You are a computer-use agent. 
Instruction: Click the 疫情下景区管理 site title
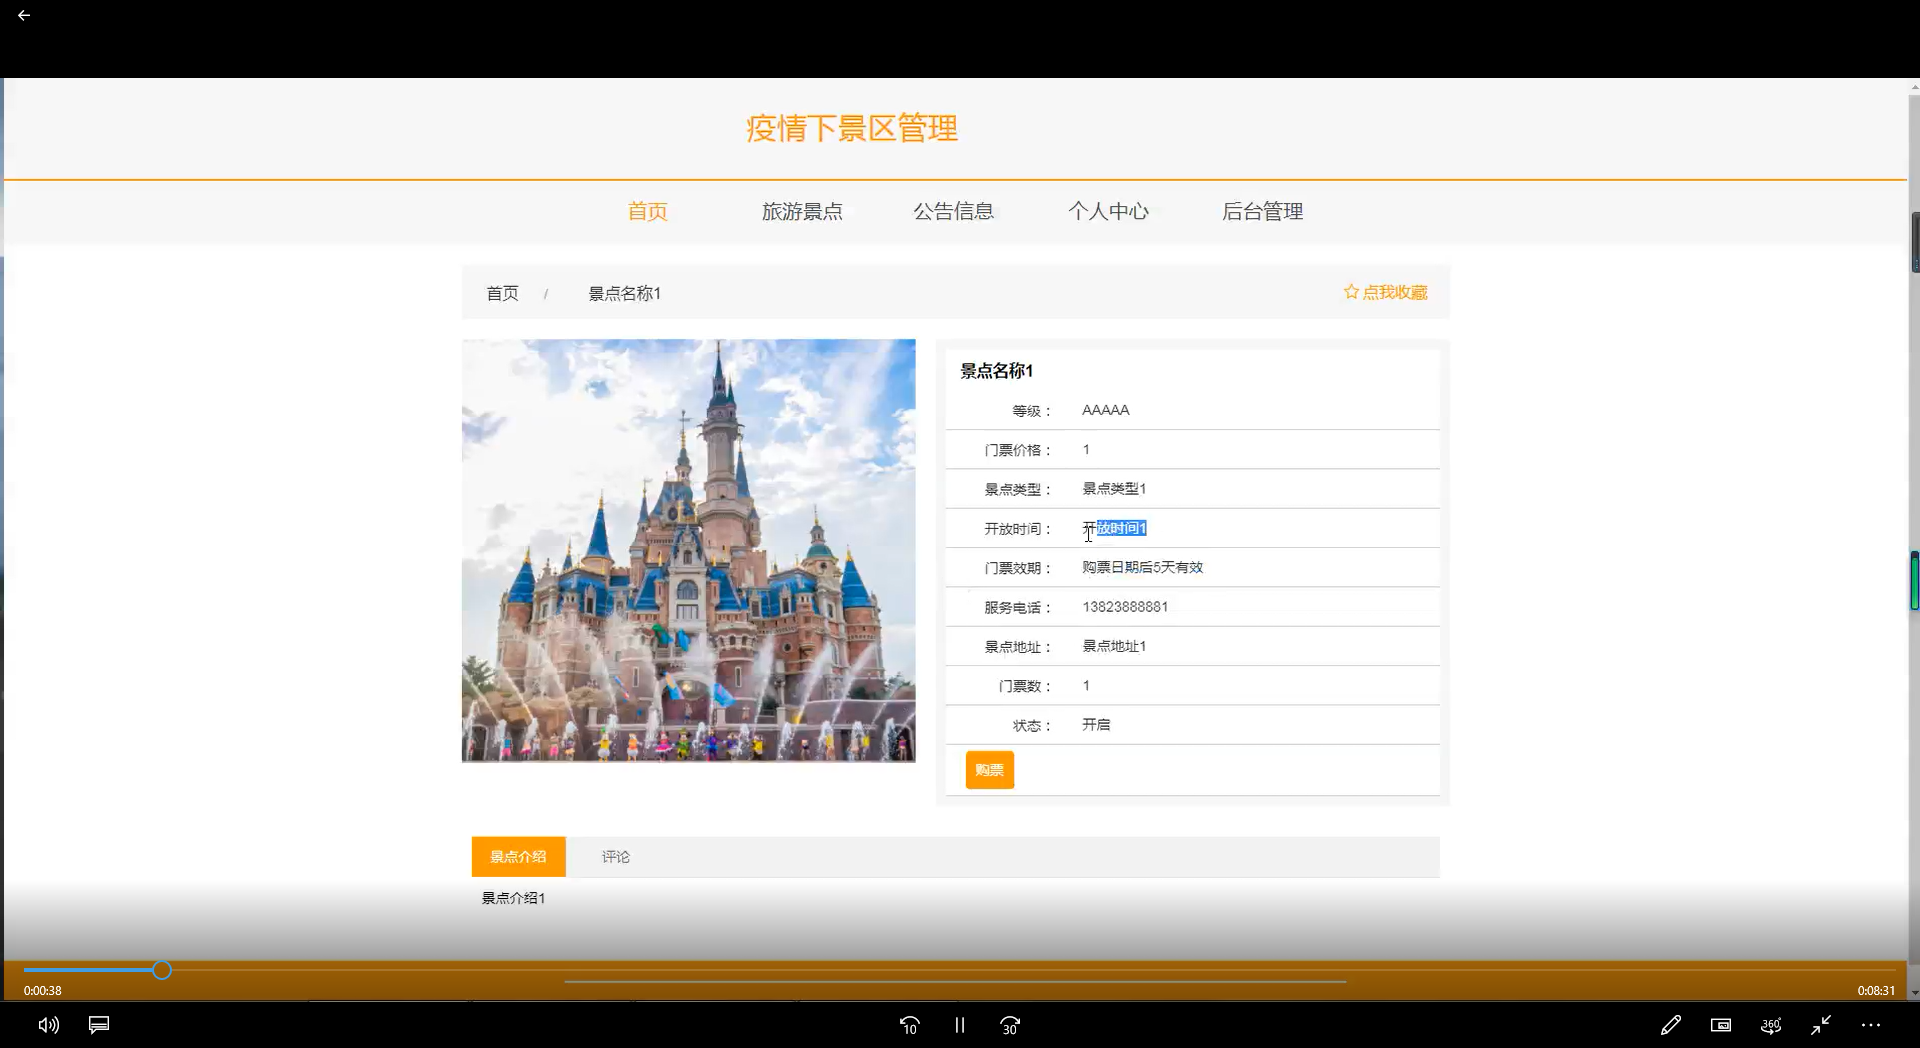click(852, 129)
